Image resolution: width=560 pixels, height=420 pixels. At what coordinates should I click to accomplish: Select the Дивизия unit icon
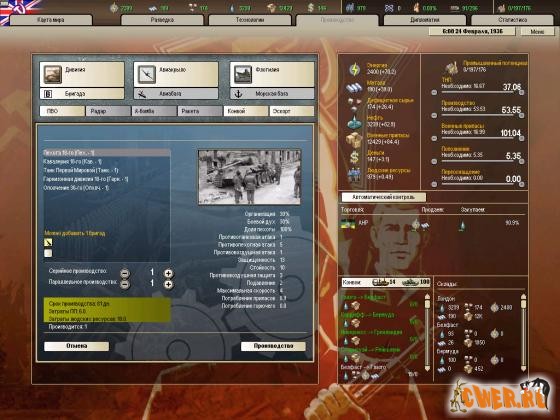click(52, 74)
